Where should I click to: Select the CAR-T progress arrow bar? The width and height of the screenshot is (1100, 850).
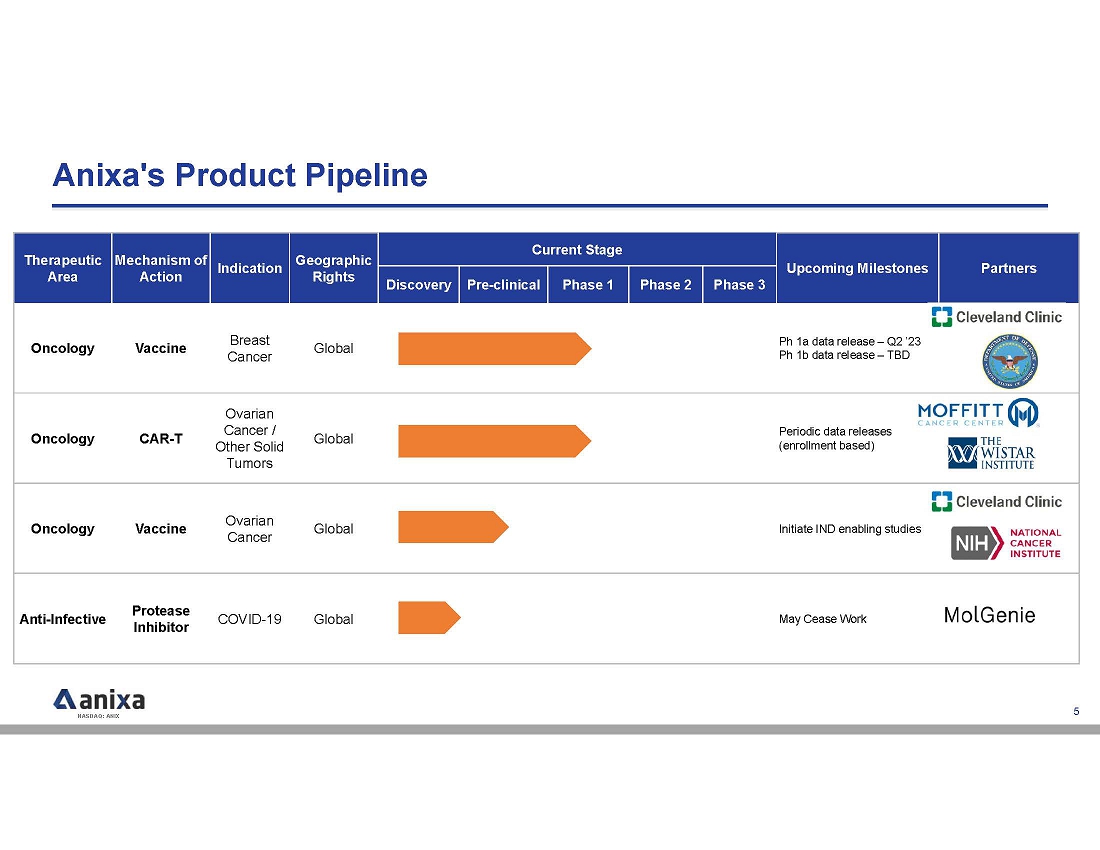[494, 440]
